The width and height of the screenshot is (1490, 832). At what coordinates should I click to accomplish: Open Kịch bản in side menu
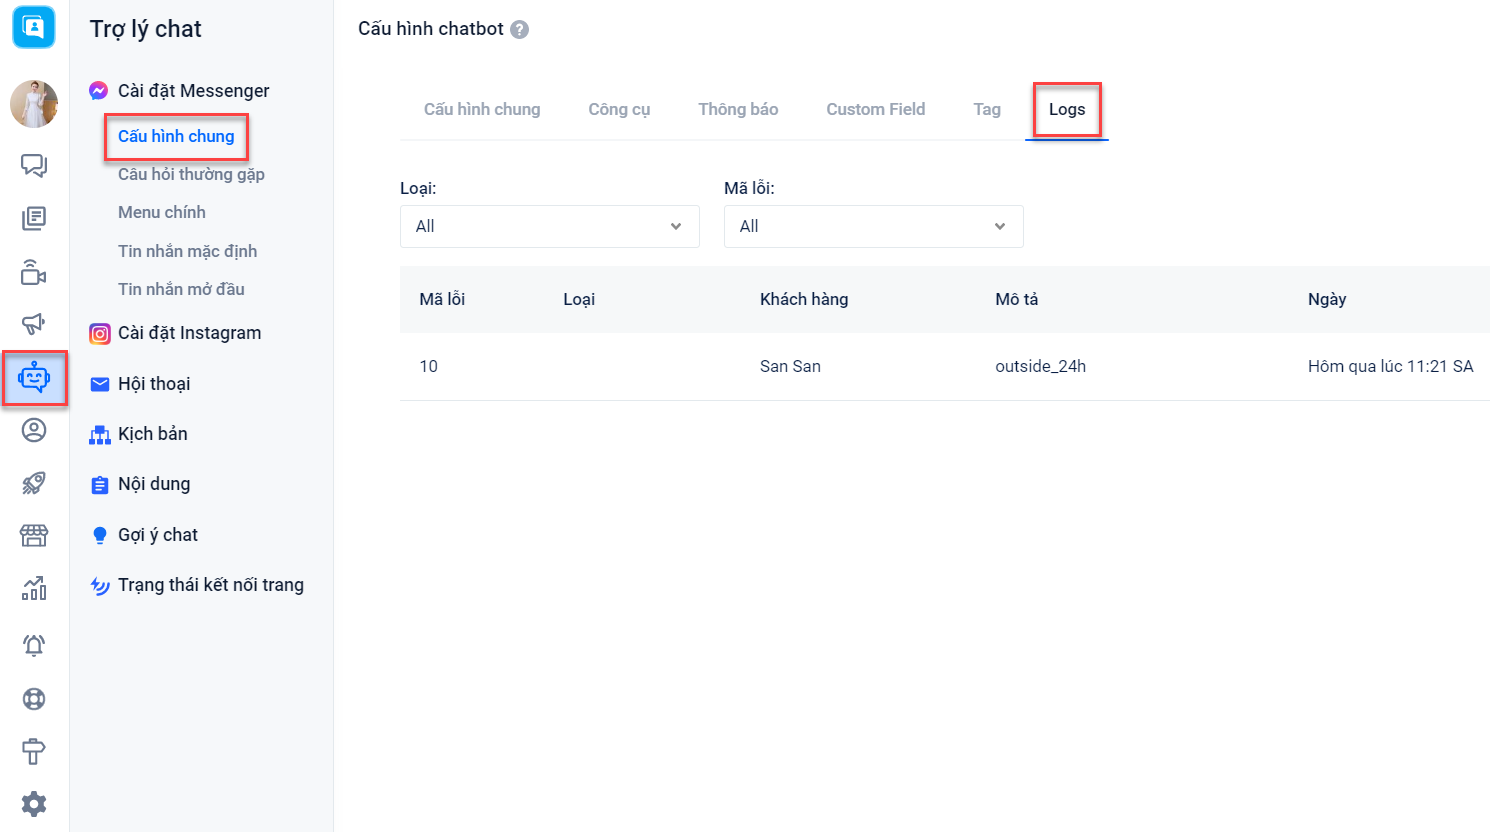tap(152, 434)
